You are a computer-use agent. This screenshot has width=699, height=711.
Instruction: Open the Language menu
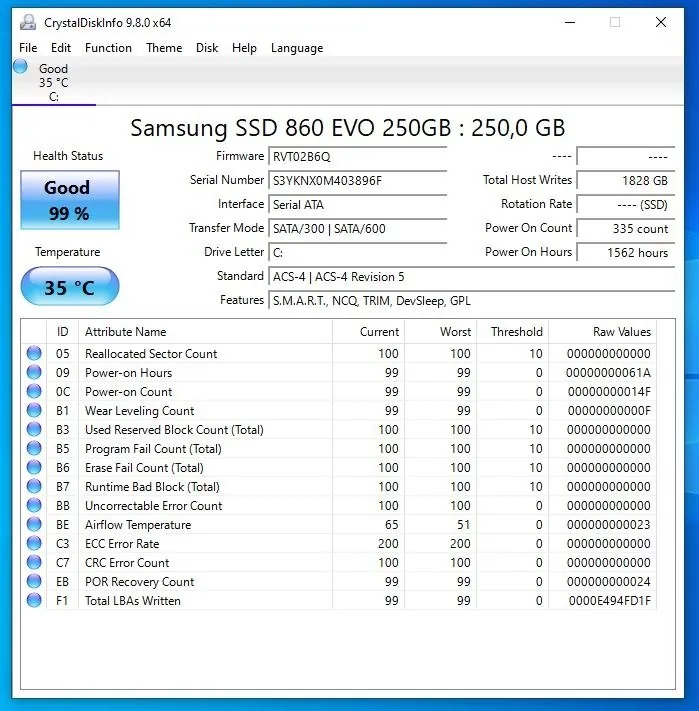point(297,48)
